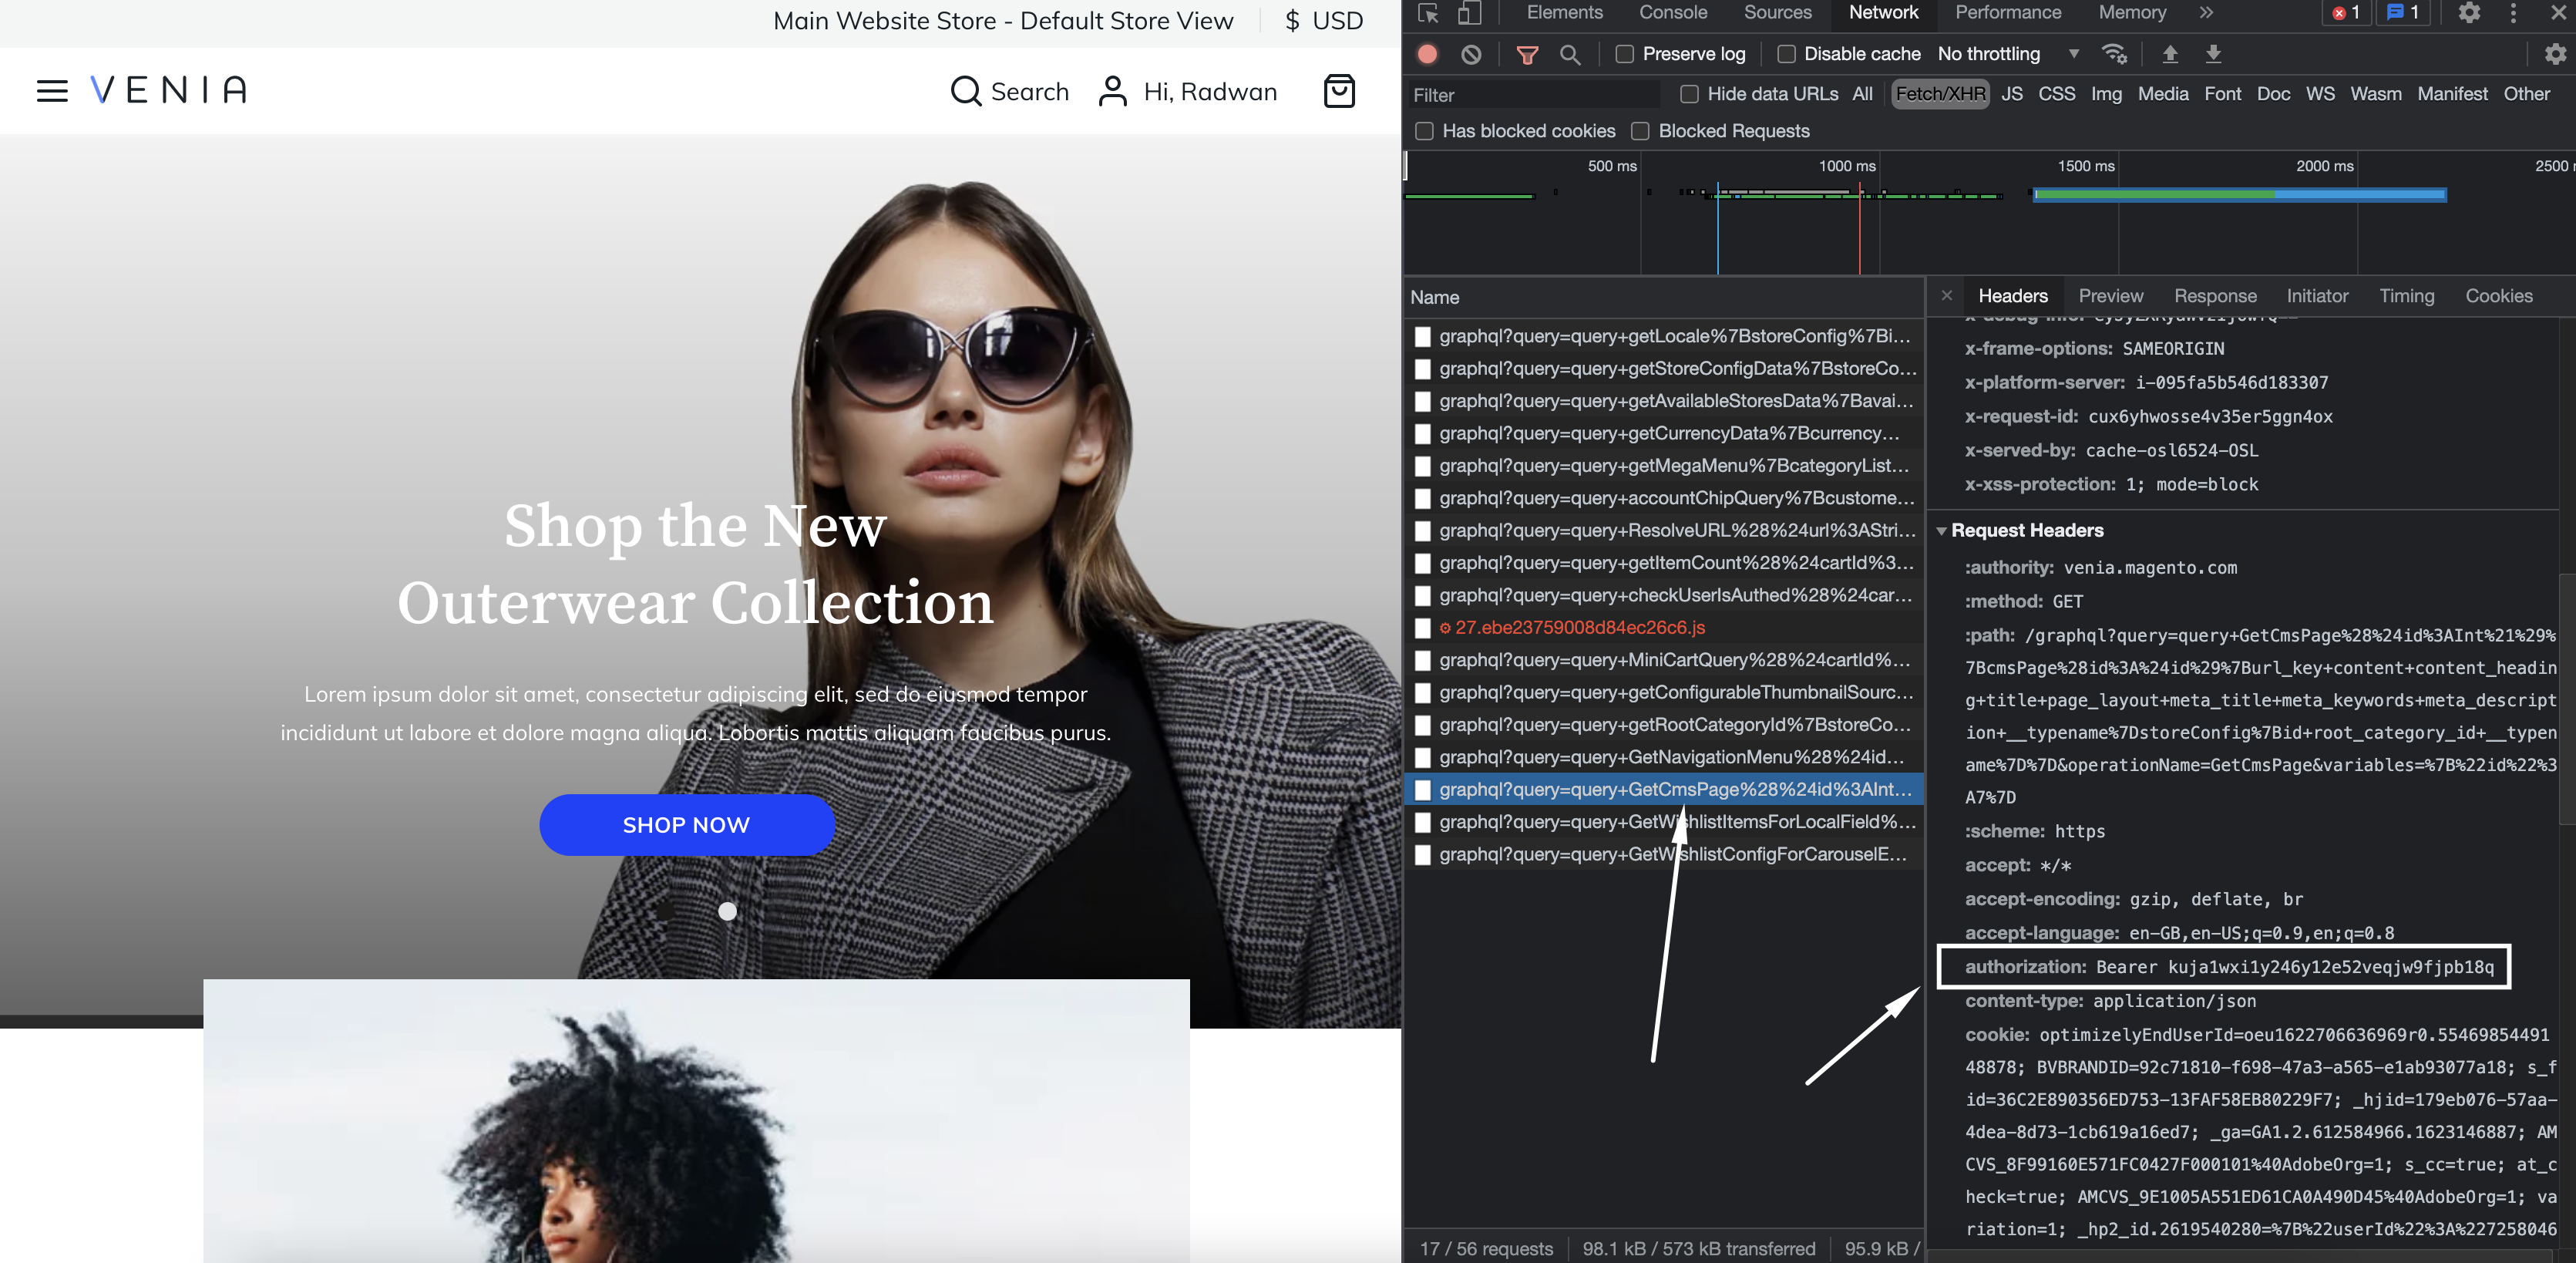Open the inspect element picker tool
Viewport: 2576px width, 1263px height.
tap(1428, 13)
